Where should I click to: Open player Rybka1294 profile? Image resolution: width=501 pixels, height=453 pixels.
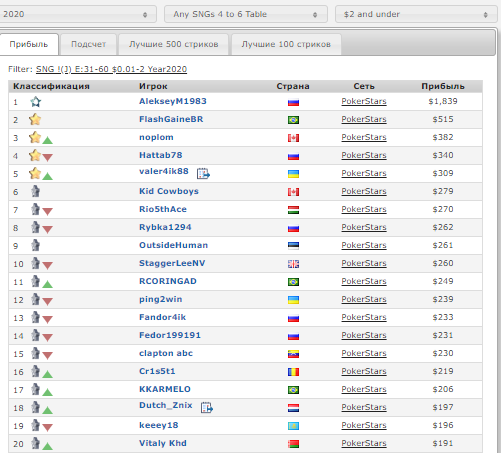(x=165, y=227)
